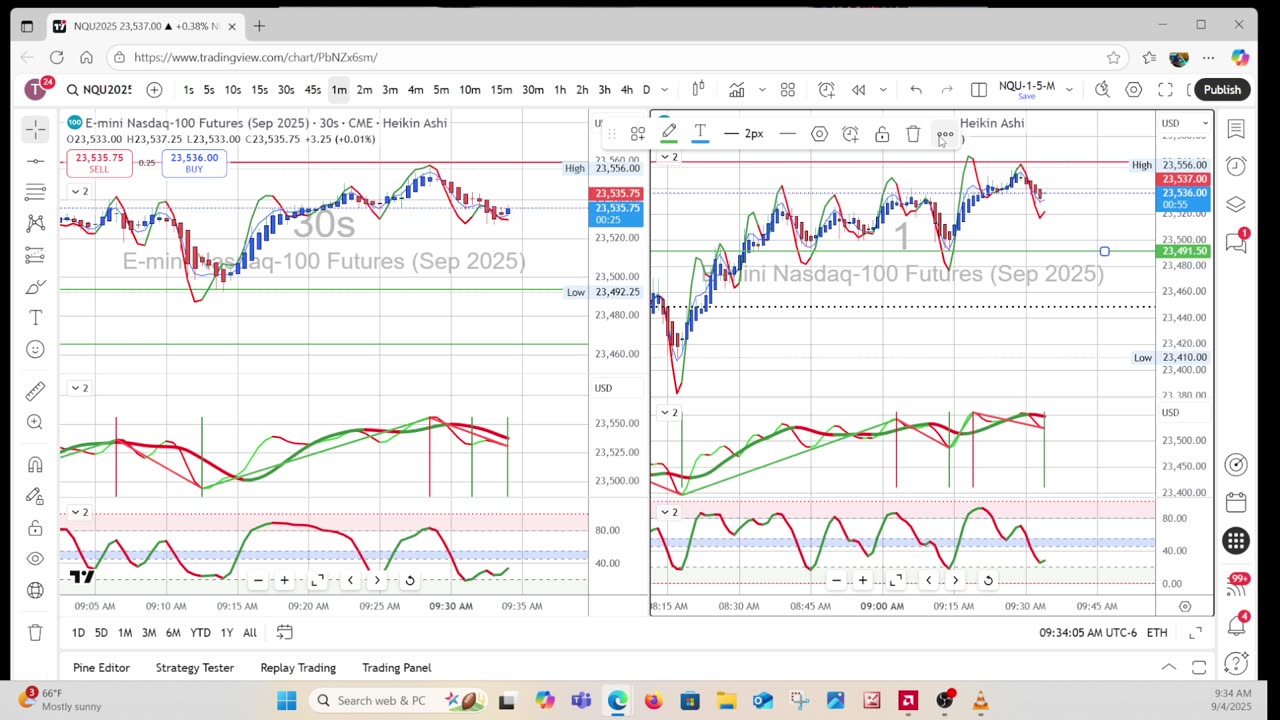
Task: Toggle lock all drawing tools
Action: (x=35, y=528)
